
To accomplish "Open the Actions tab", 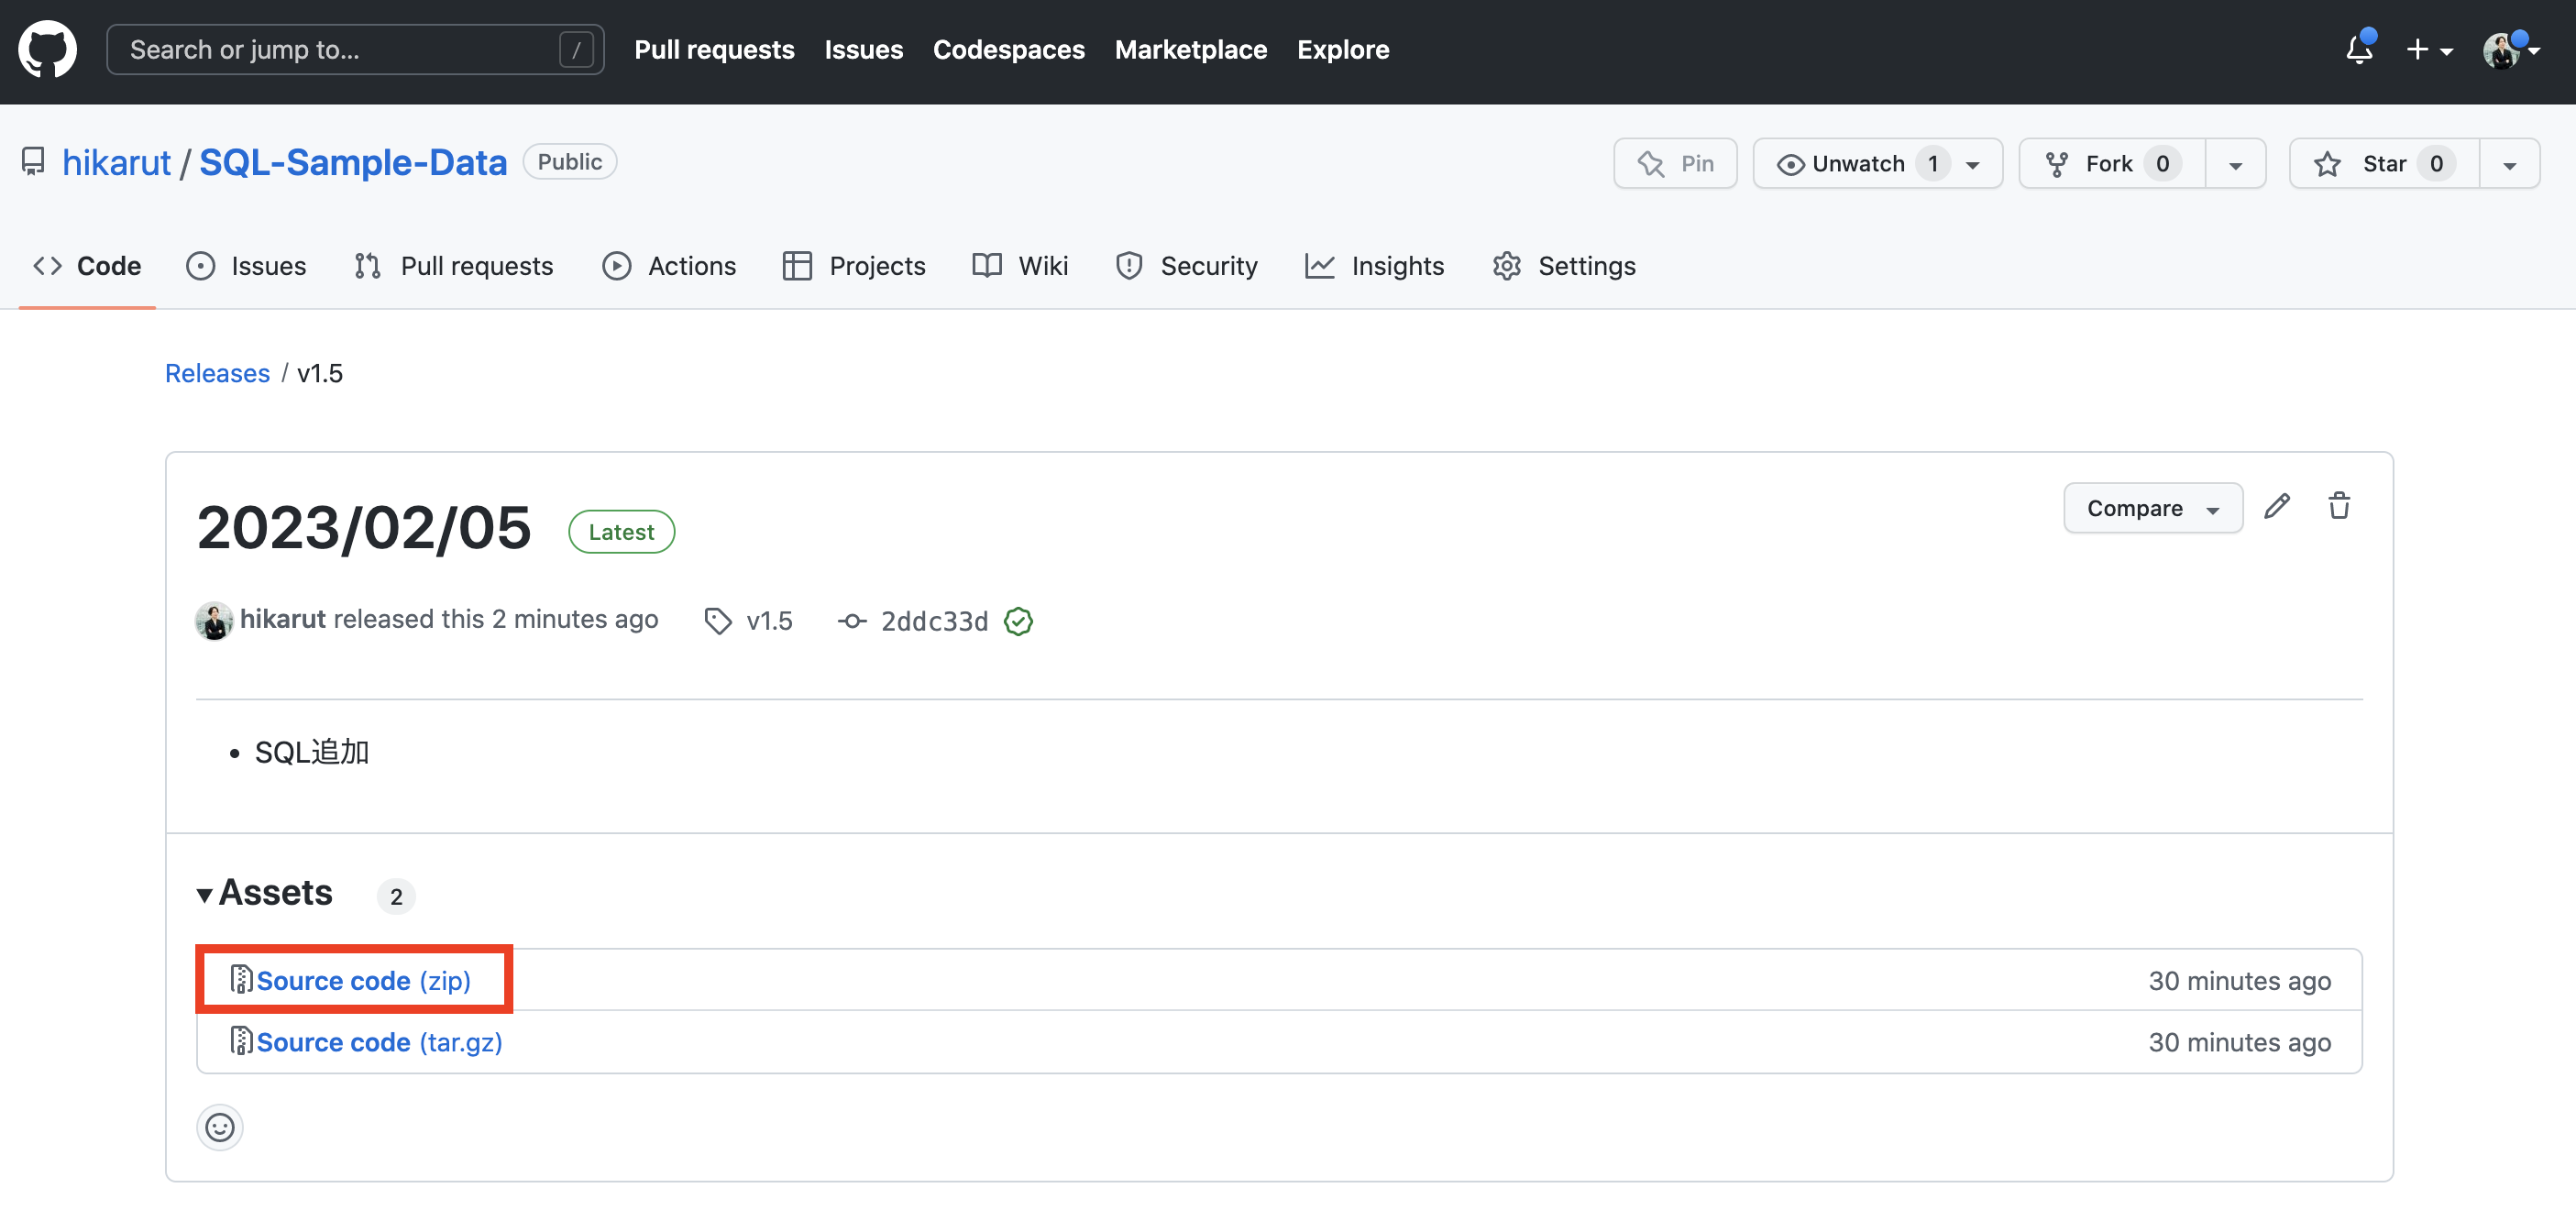I will pos(669,266).
